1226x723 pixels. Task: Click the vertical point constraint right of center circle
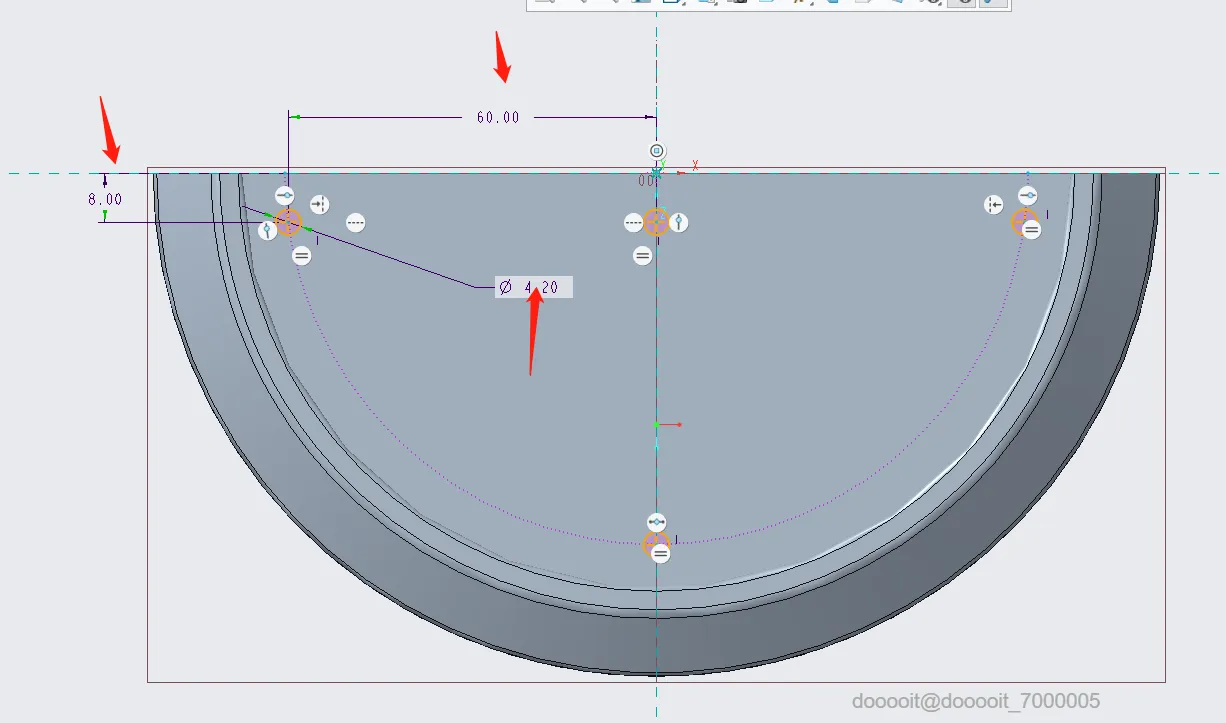pos(679,222)
